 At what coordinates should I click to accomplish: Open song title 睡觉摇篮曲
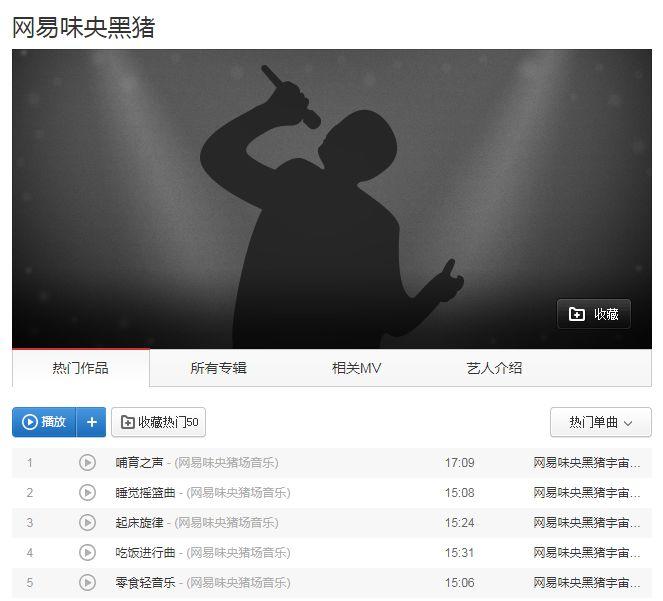(x=145, y=493)
